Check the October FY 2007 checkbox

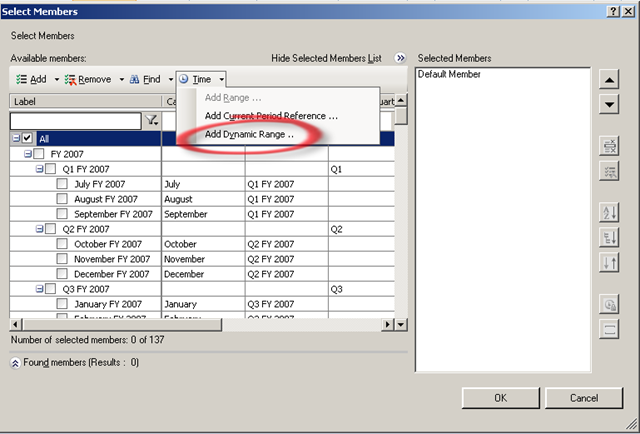click(62, 244)
